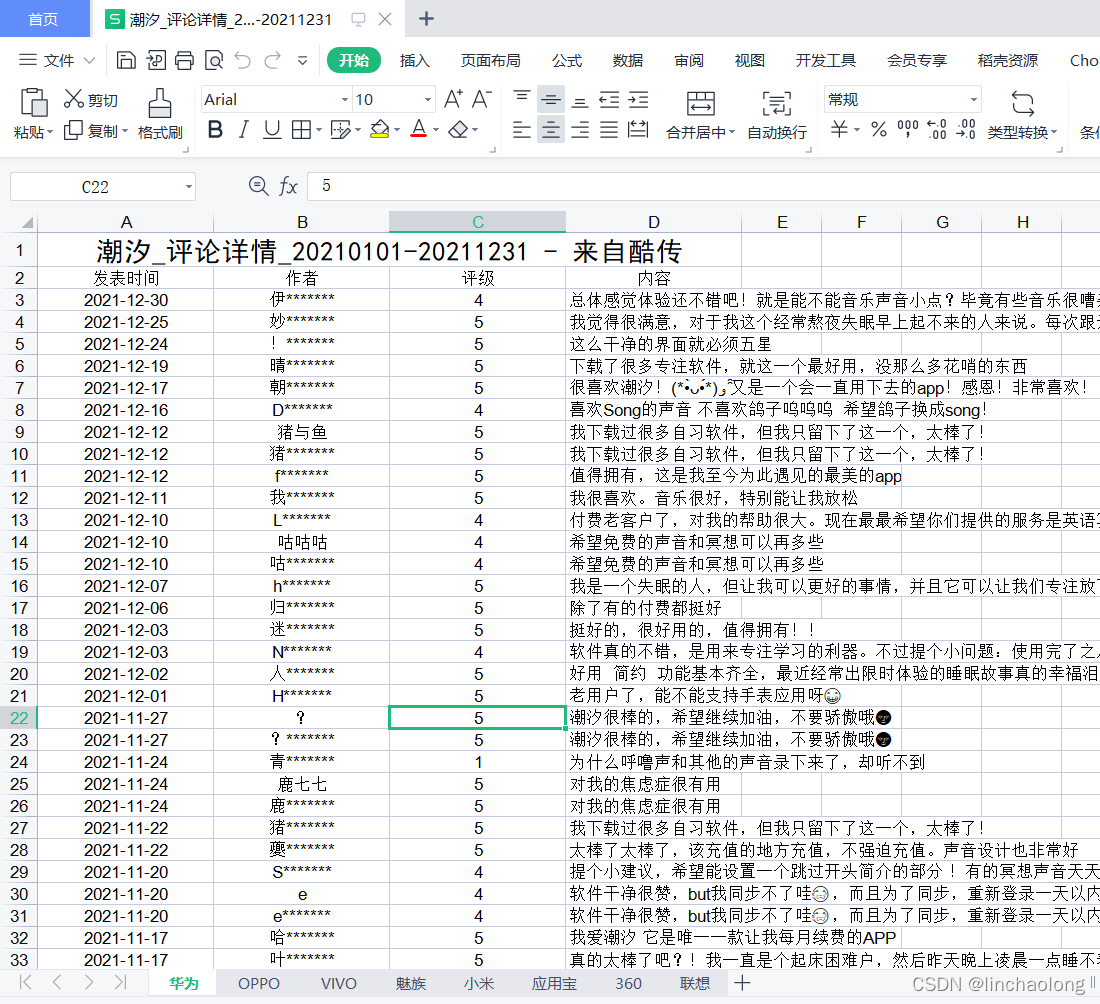Open the Arial font name dropdown

coord(344,100)
